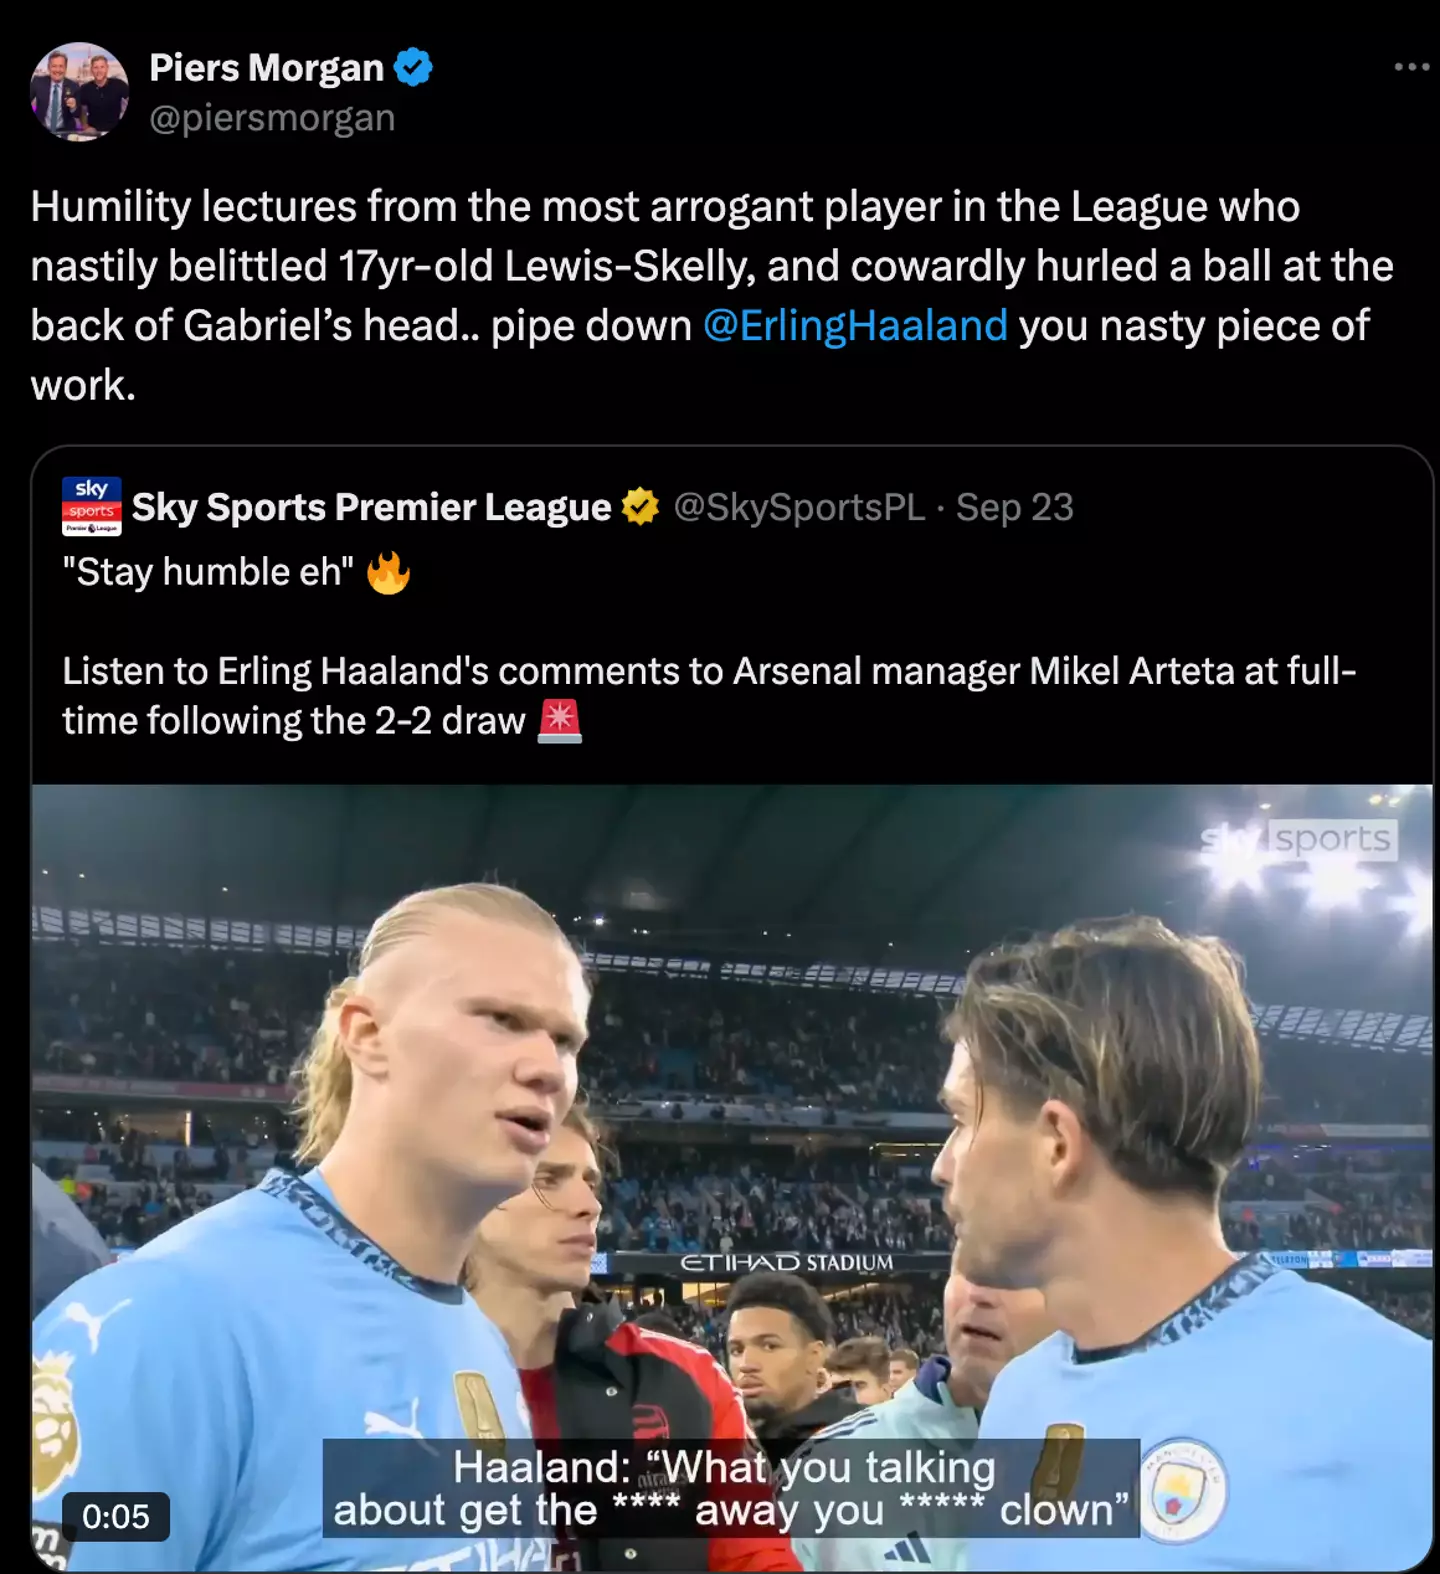Click the 0:05 video duration badge
The width and height of the screenshot is (1440, 1574).
(x=116, y=1516)
